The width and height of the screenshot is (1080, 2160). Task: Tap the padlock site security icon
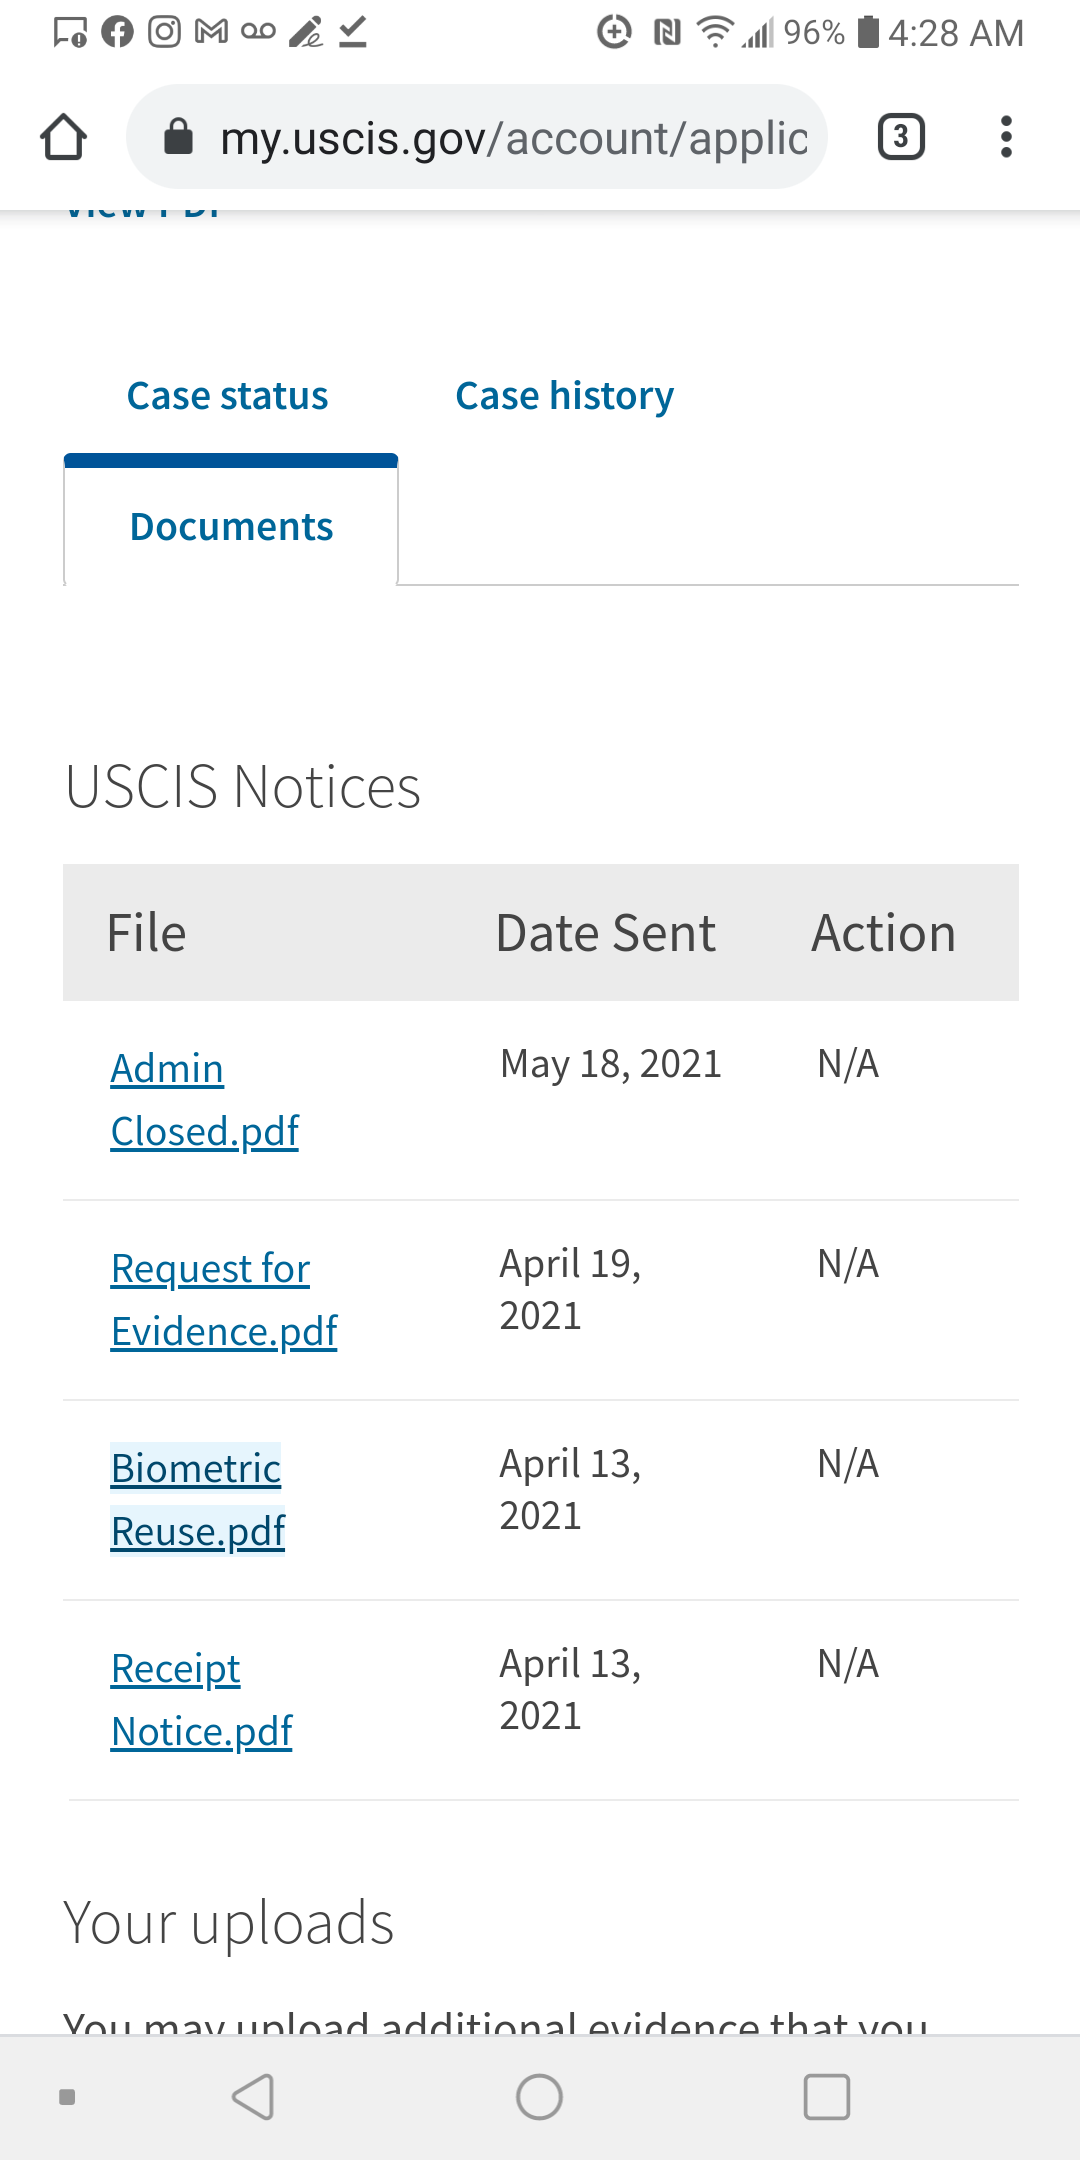(x=178, y=137)
